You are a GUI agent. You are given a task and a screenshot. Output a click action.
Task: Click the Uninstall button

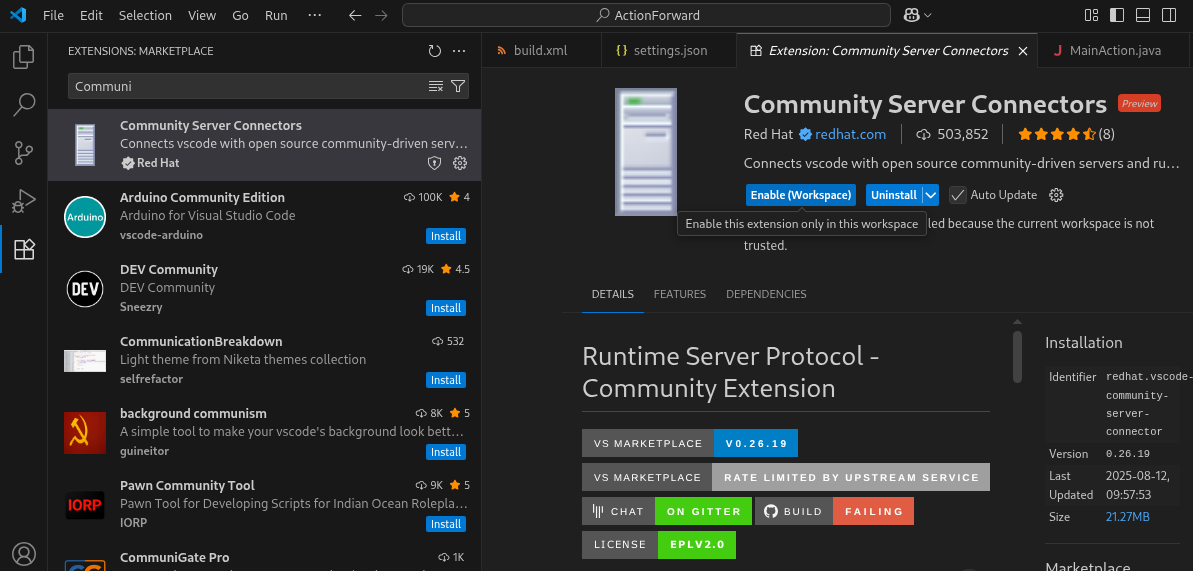pos(894,195)
